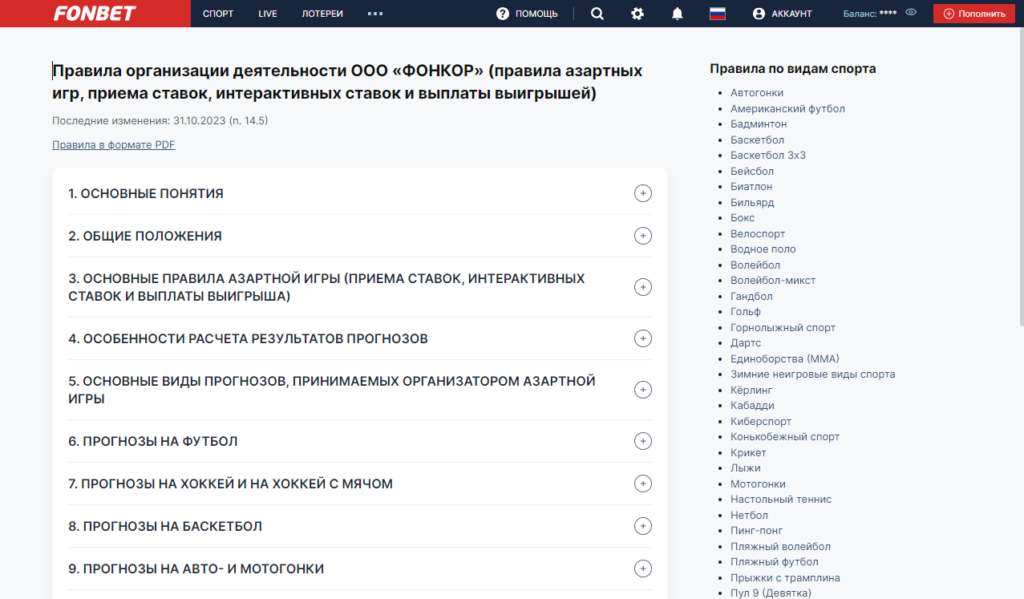Viewport: 1024px width, 599px height.
Task: Open the Дартс rules link
Action: pyautogui.click(x=745, y=343)
